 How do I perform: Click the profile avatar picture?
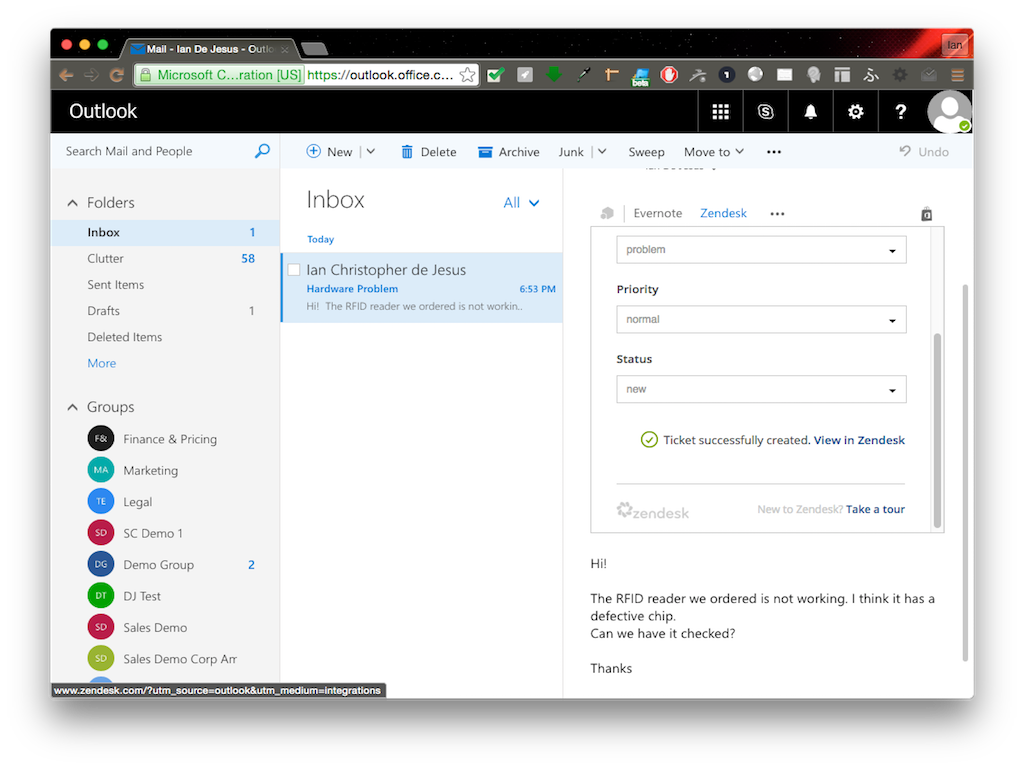point(948,111)
